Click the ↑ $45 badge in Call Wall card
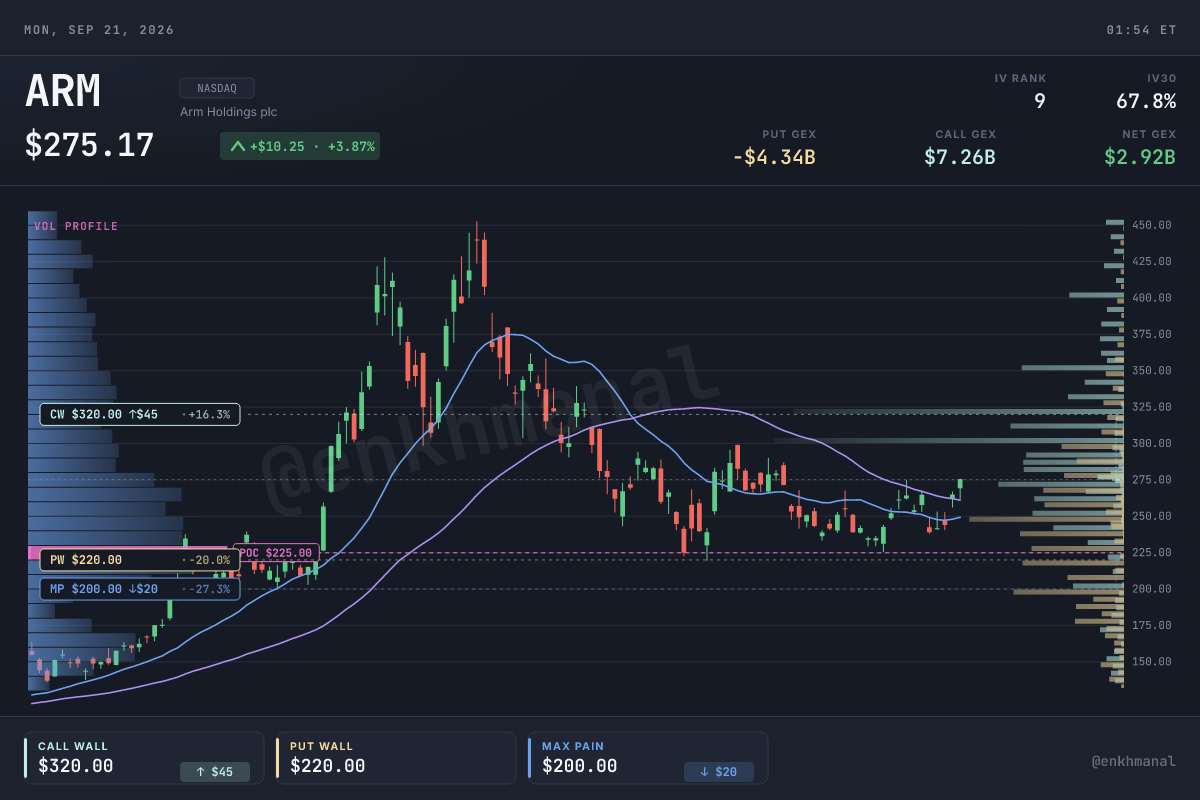 [x=215, y=772]
